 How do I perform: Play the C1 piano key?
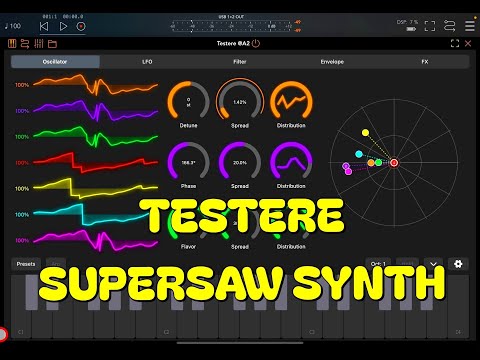[21, 323]
